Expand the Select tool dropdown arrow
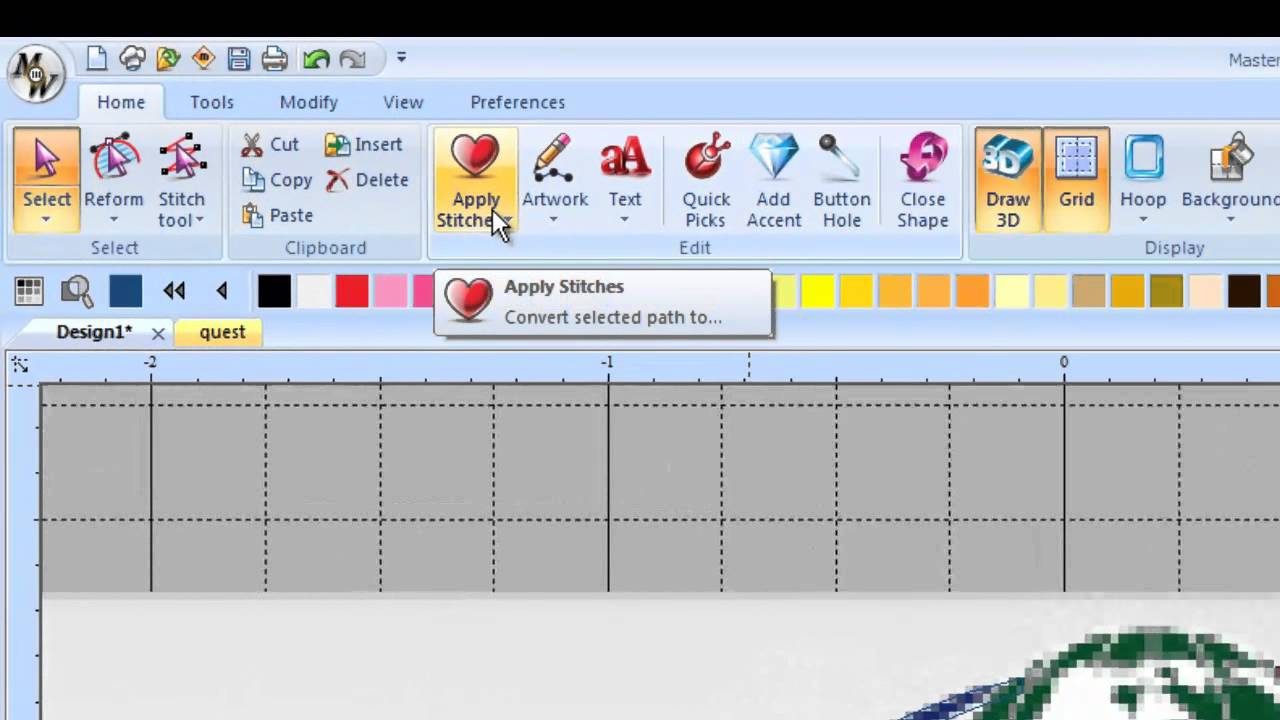This screenshot has width=1280, height=720. click(46, 220)
